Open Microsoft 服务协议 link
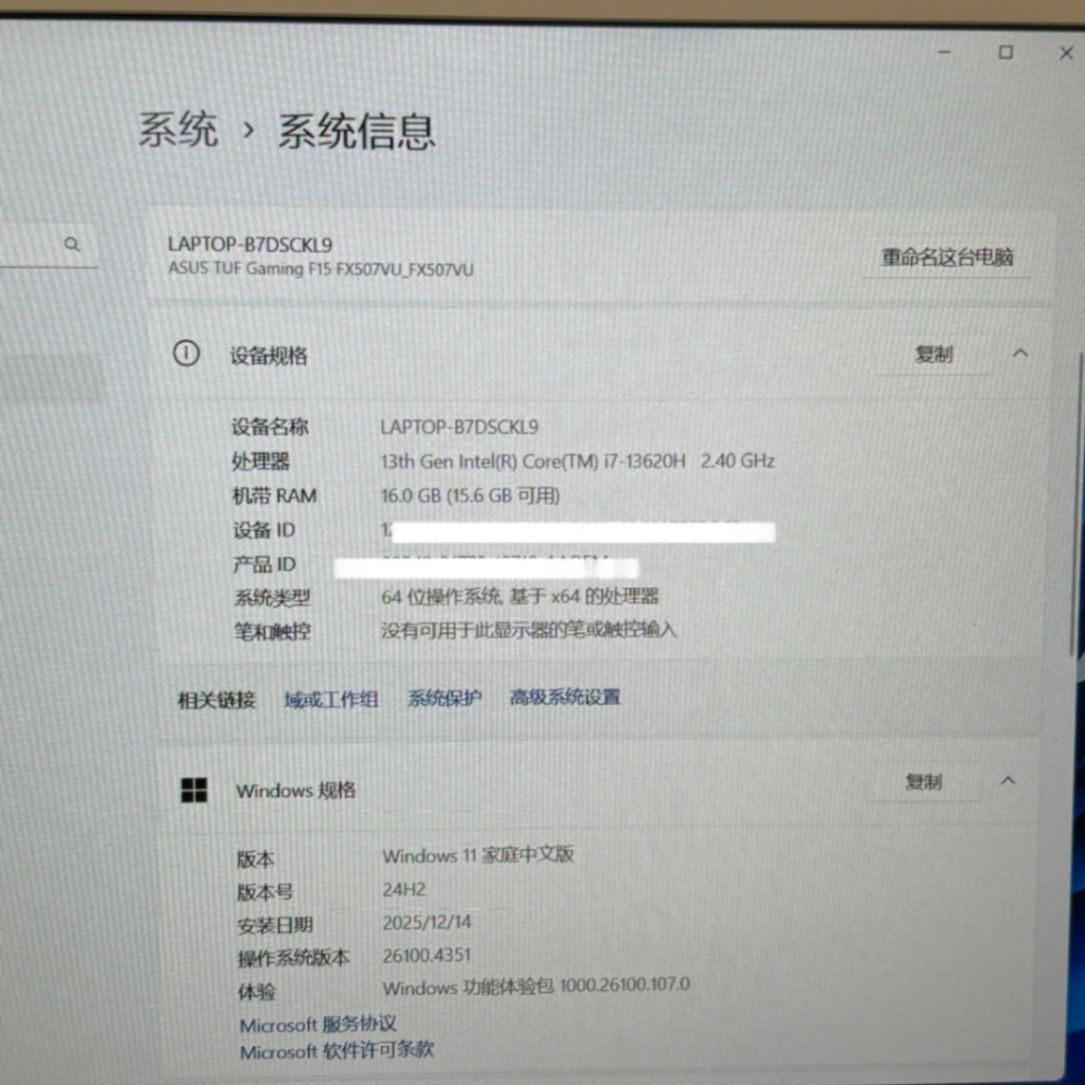1085x1085 pixels. pyautogui.click(x=318, y=1025)
